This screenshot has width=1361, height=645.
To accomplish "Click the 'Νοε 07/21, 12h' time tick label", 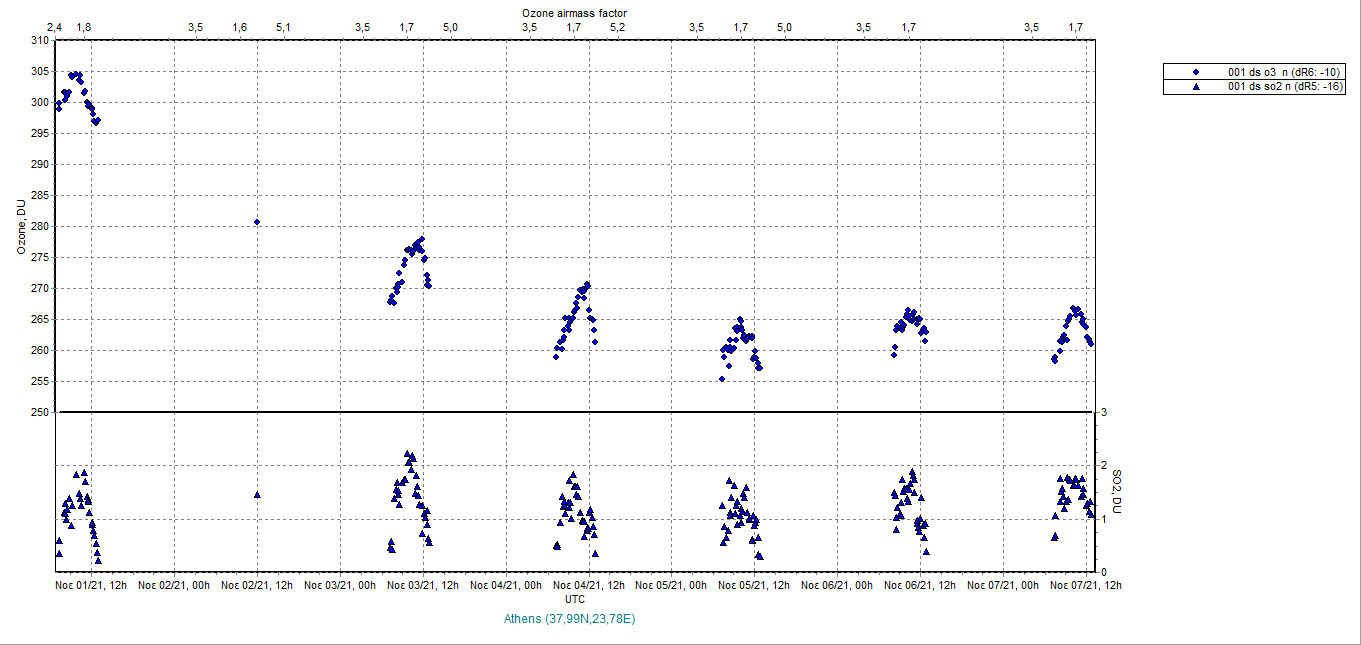I will coord(1085,585).
